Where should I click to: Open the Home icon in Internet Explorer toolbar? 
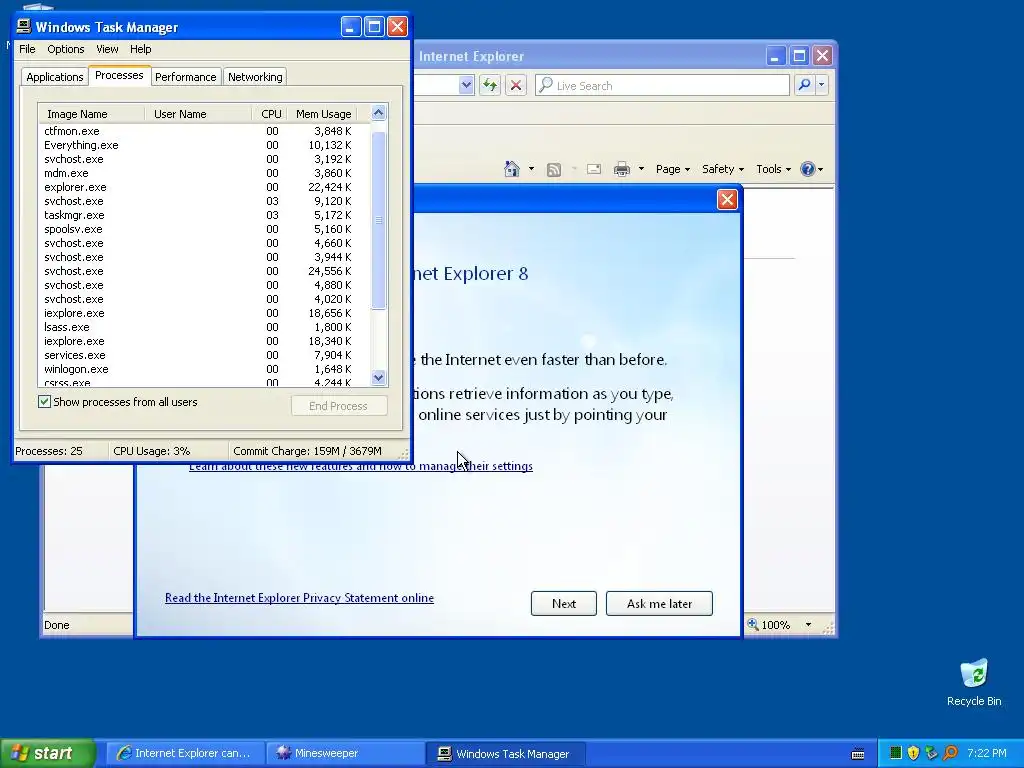coord(512,169)
